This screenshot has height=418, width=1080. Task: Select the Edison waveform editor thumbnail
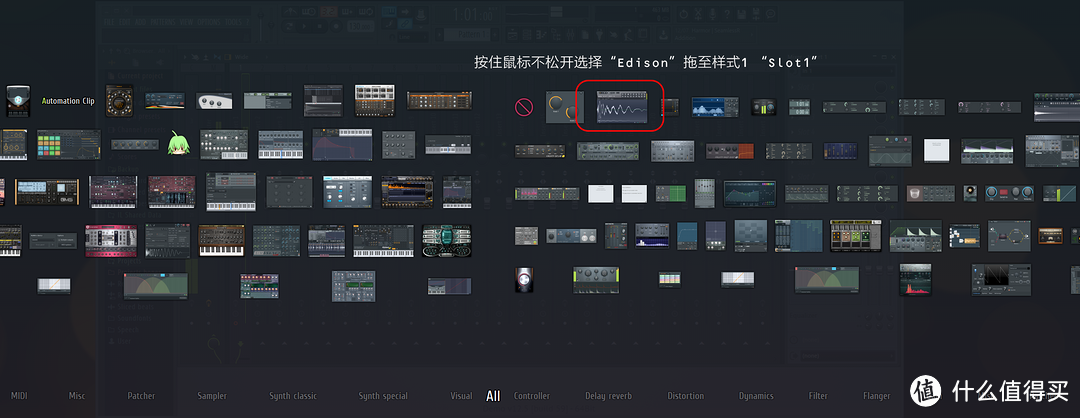click(x=622, y=107)
